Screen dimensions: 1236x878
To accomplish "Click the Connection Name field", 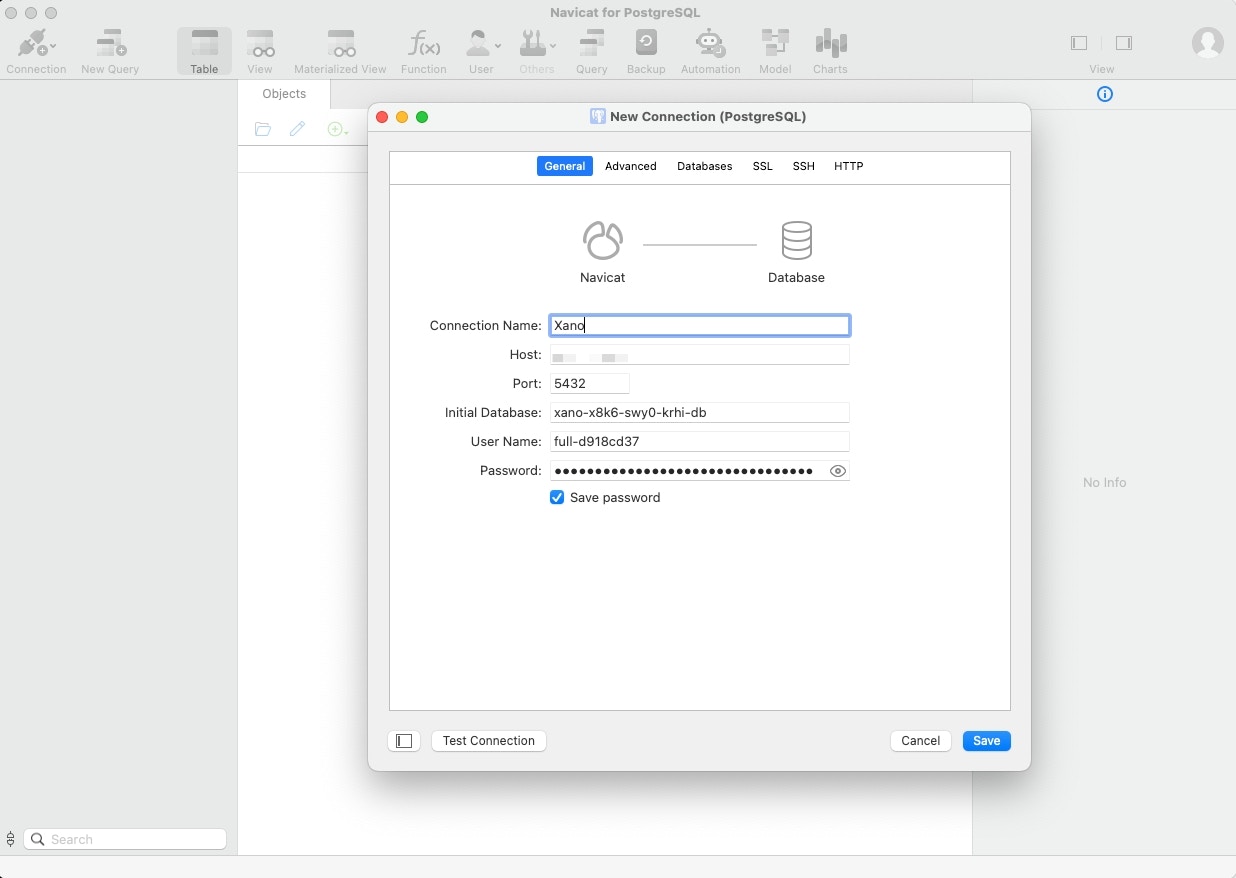I will click(700, 325).
